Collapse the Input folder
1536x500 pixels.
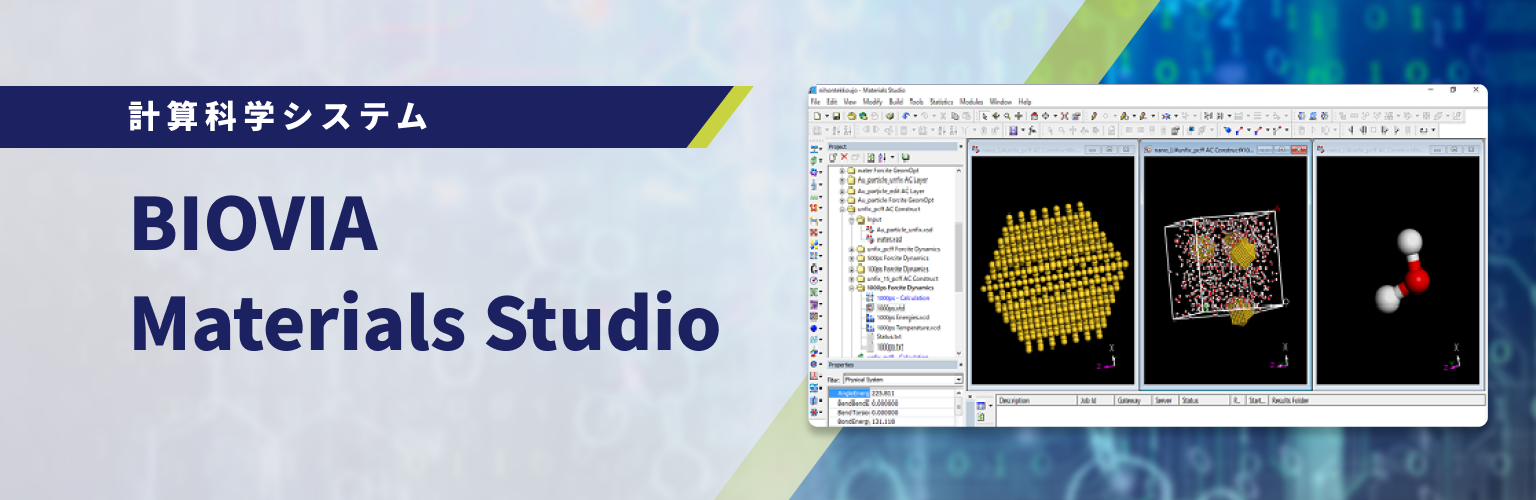coord(851,219)
